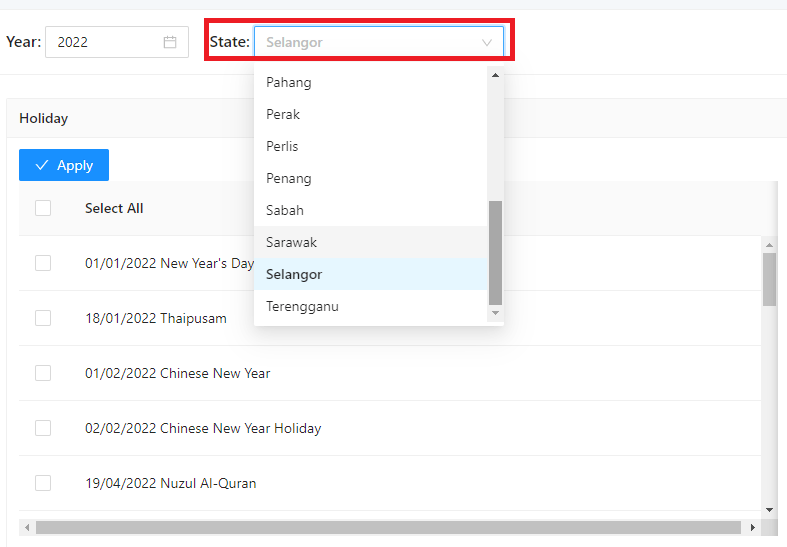Pick Sarawak from the state options
The width and height of the screenshot is (787, 547).
click(291, 242)
